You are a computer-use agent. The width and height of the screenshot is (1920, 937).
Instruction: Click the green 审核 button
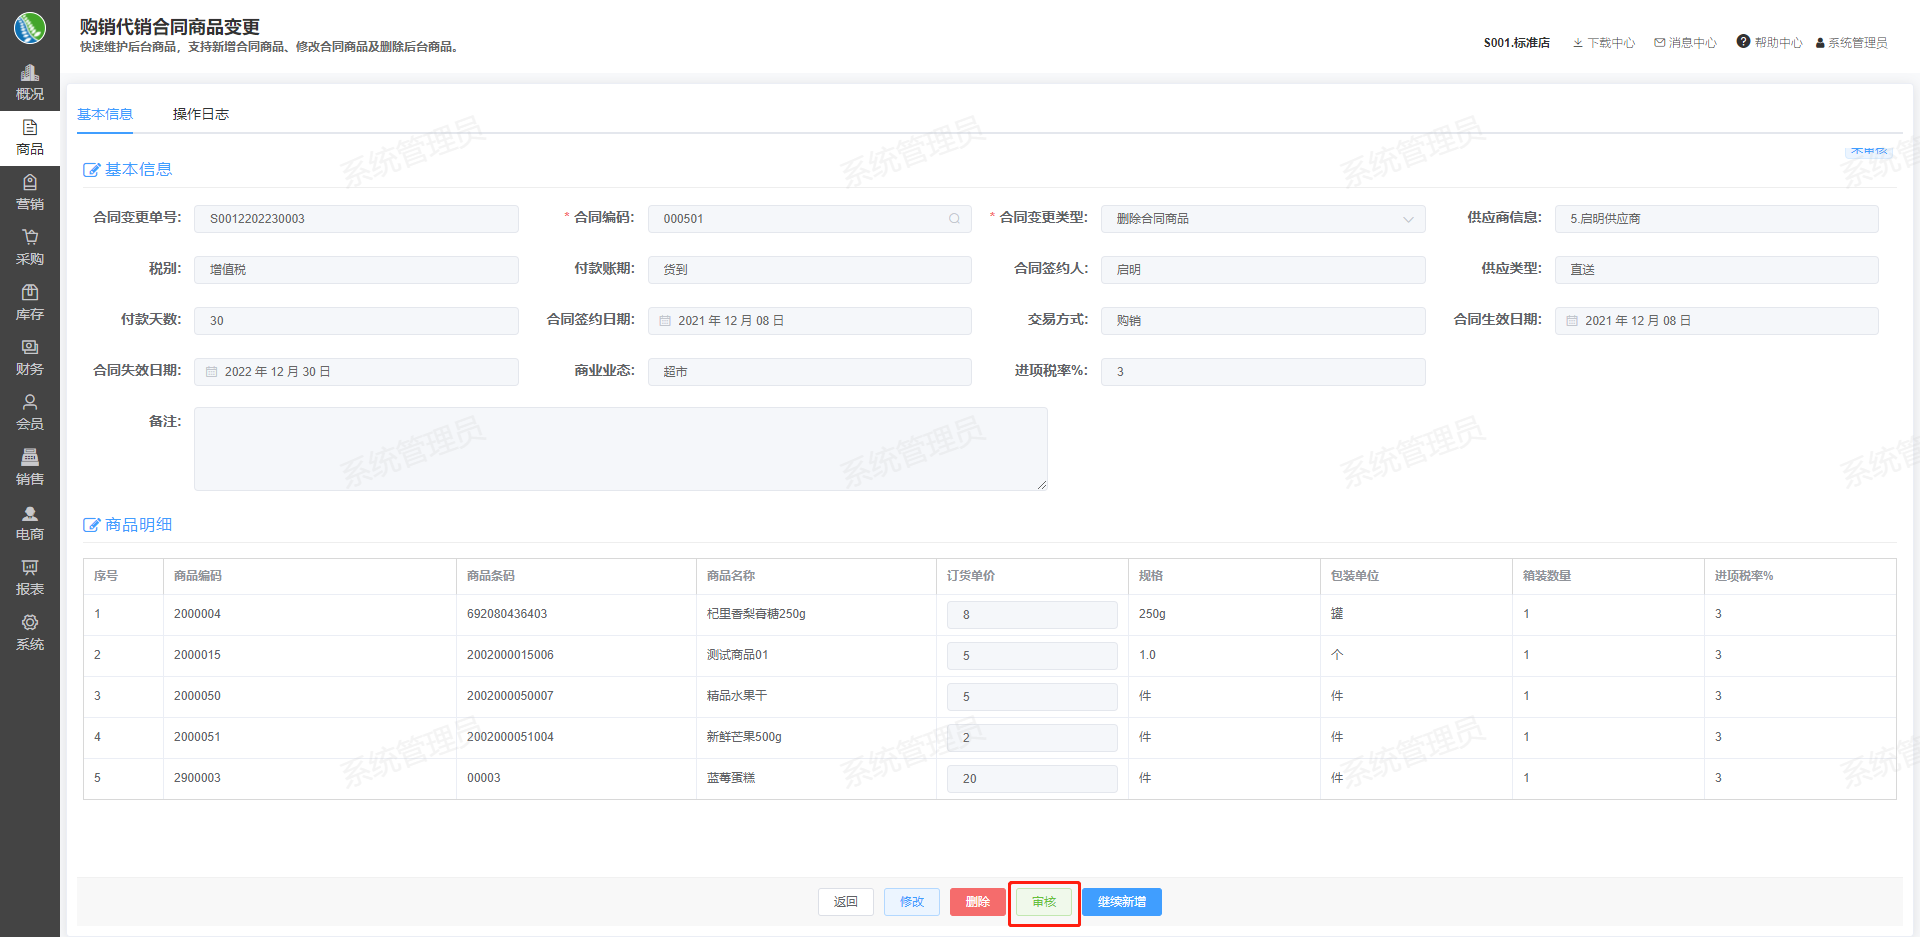coord(1044,902)
